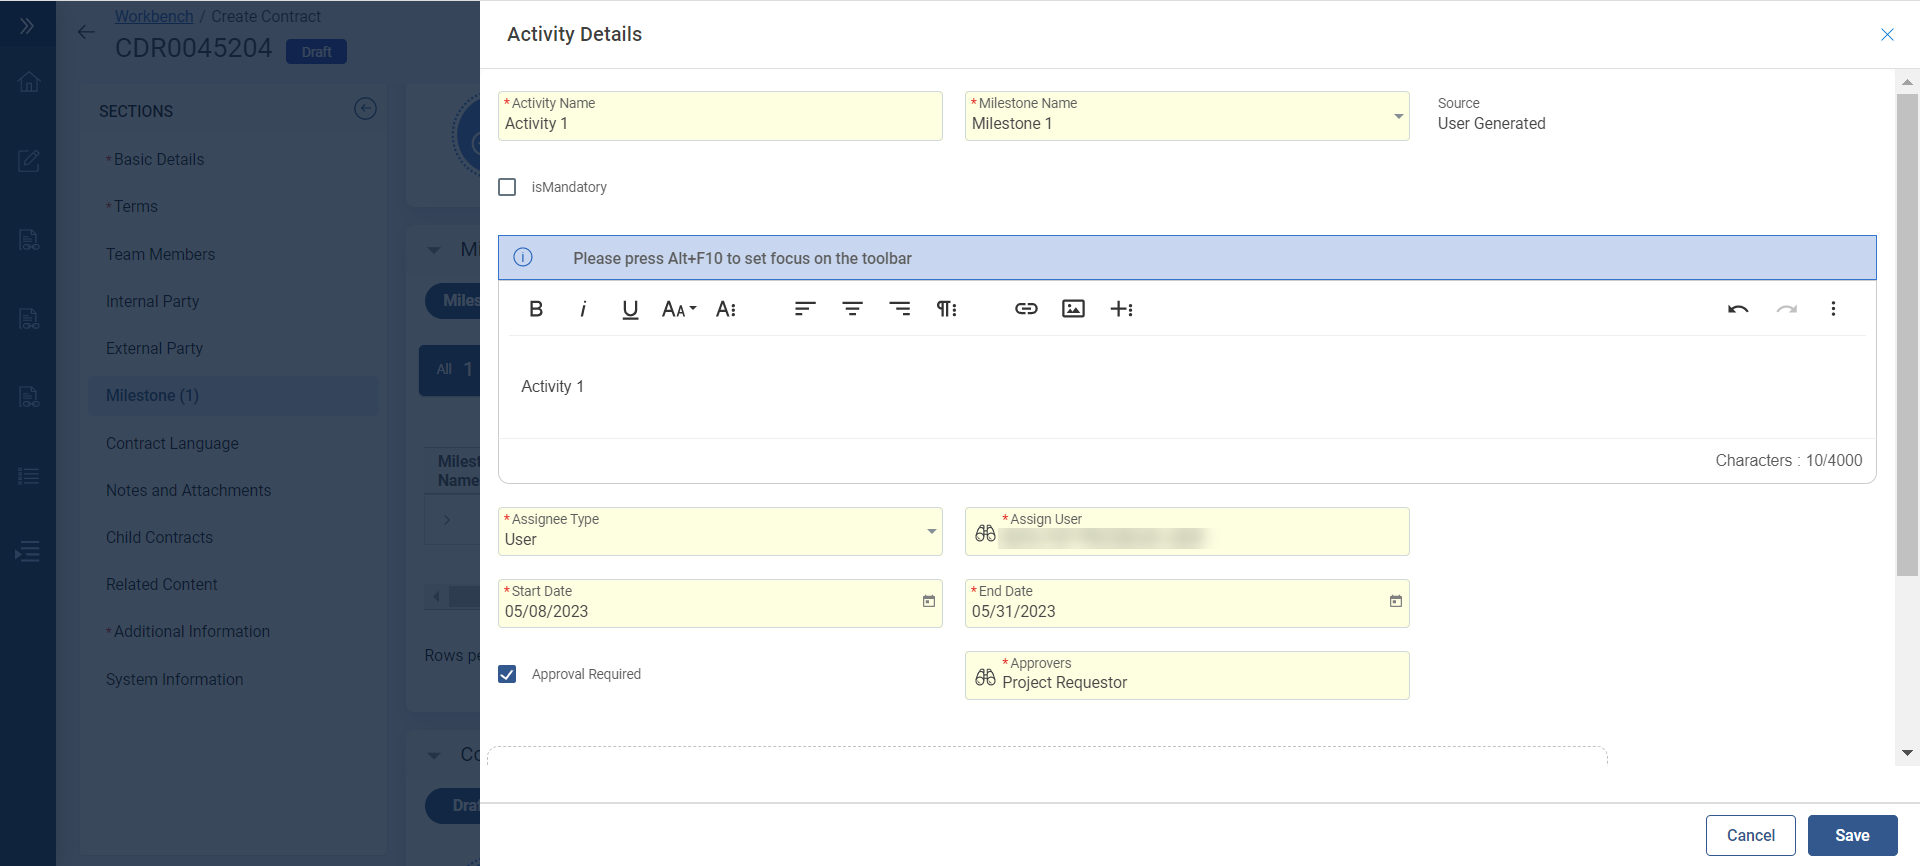
Task: Open the editor's more options menu
Action: tap(1833, 309)
